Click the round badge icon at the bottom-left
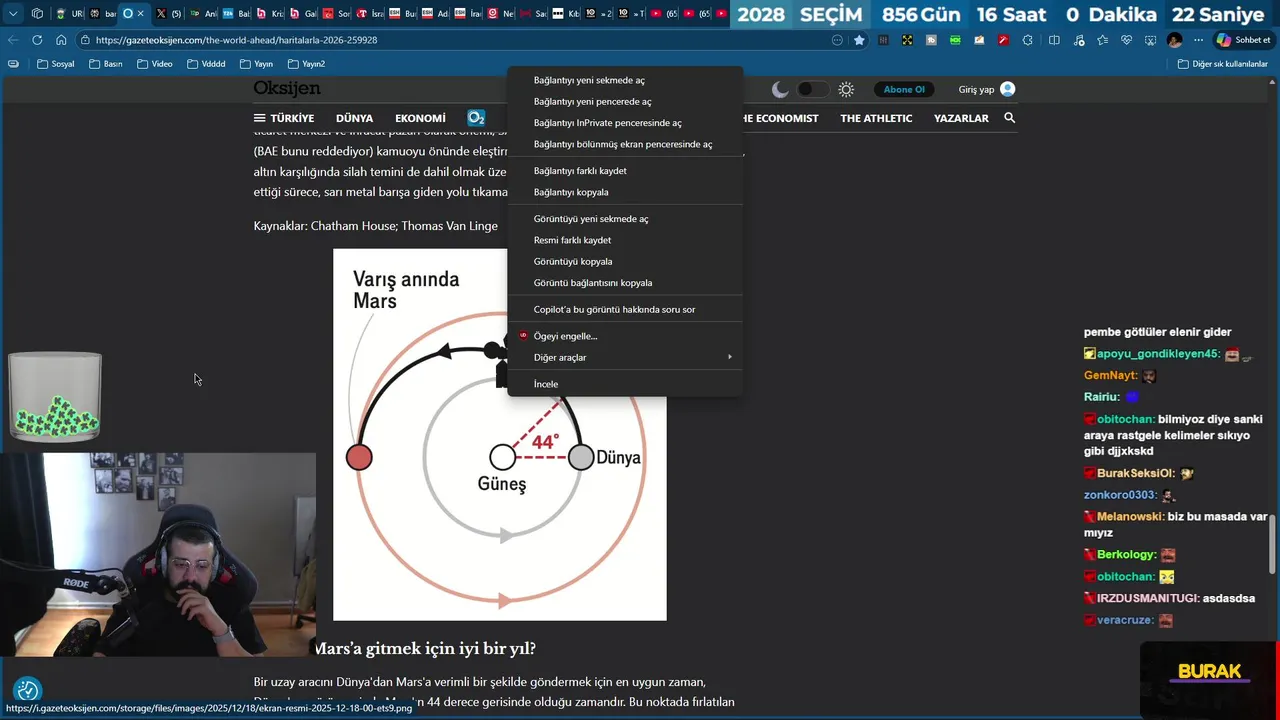Viewport: 1280px width, 720px height. (27, 690)
